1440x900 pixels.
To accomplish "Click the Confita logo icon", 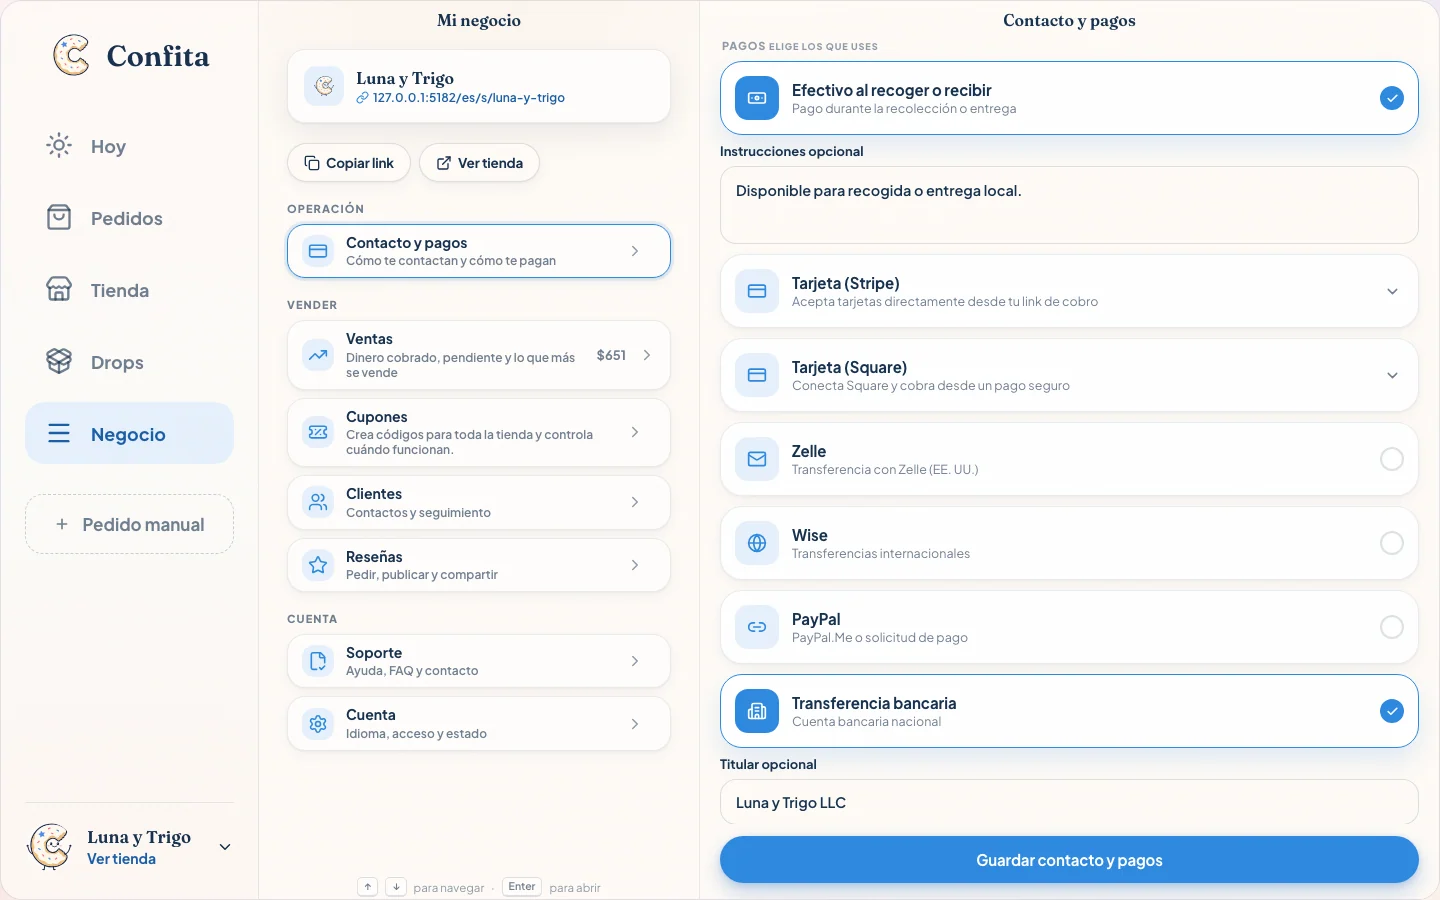I will [x=72, y=55].
